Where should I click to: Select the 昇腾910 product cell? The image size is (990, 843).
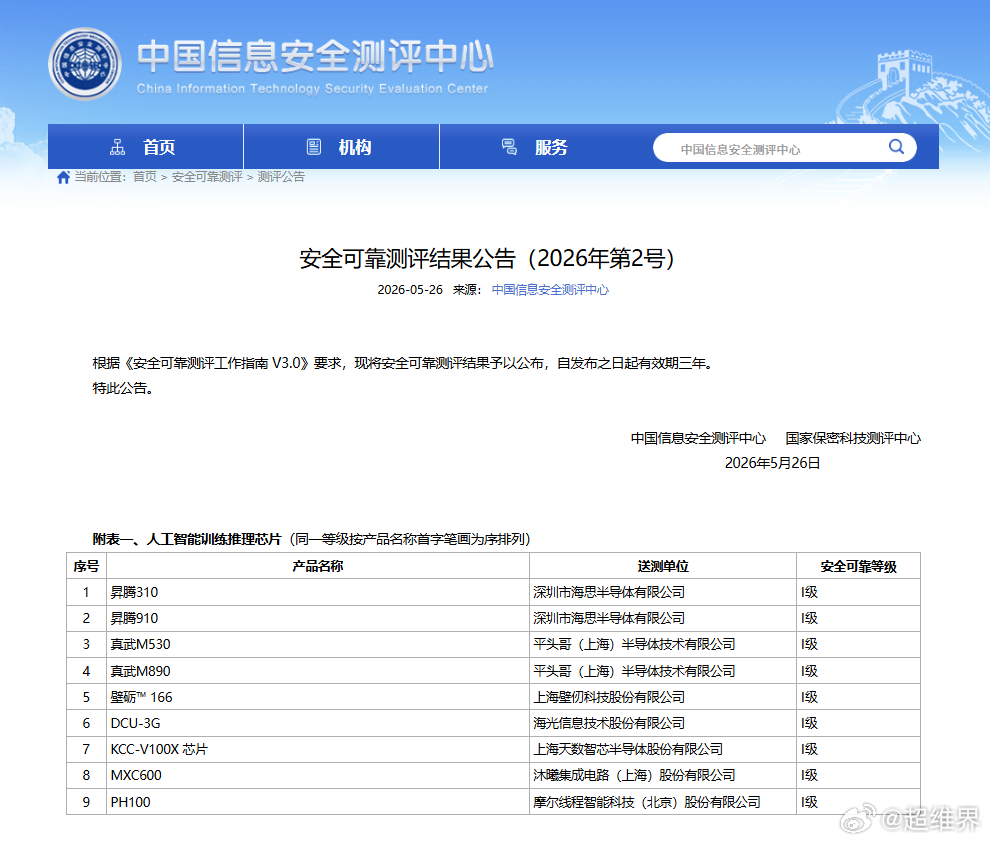point(318,619)
